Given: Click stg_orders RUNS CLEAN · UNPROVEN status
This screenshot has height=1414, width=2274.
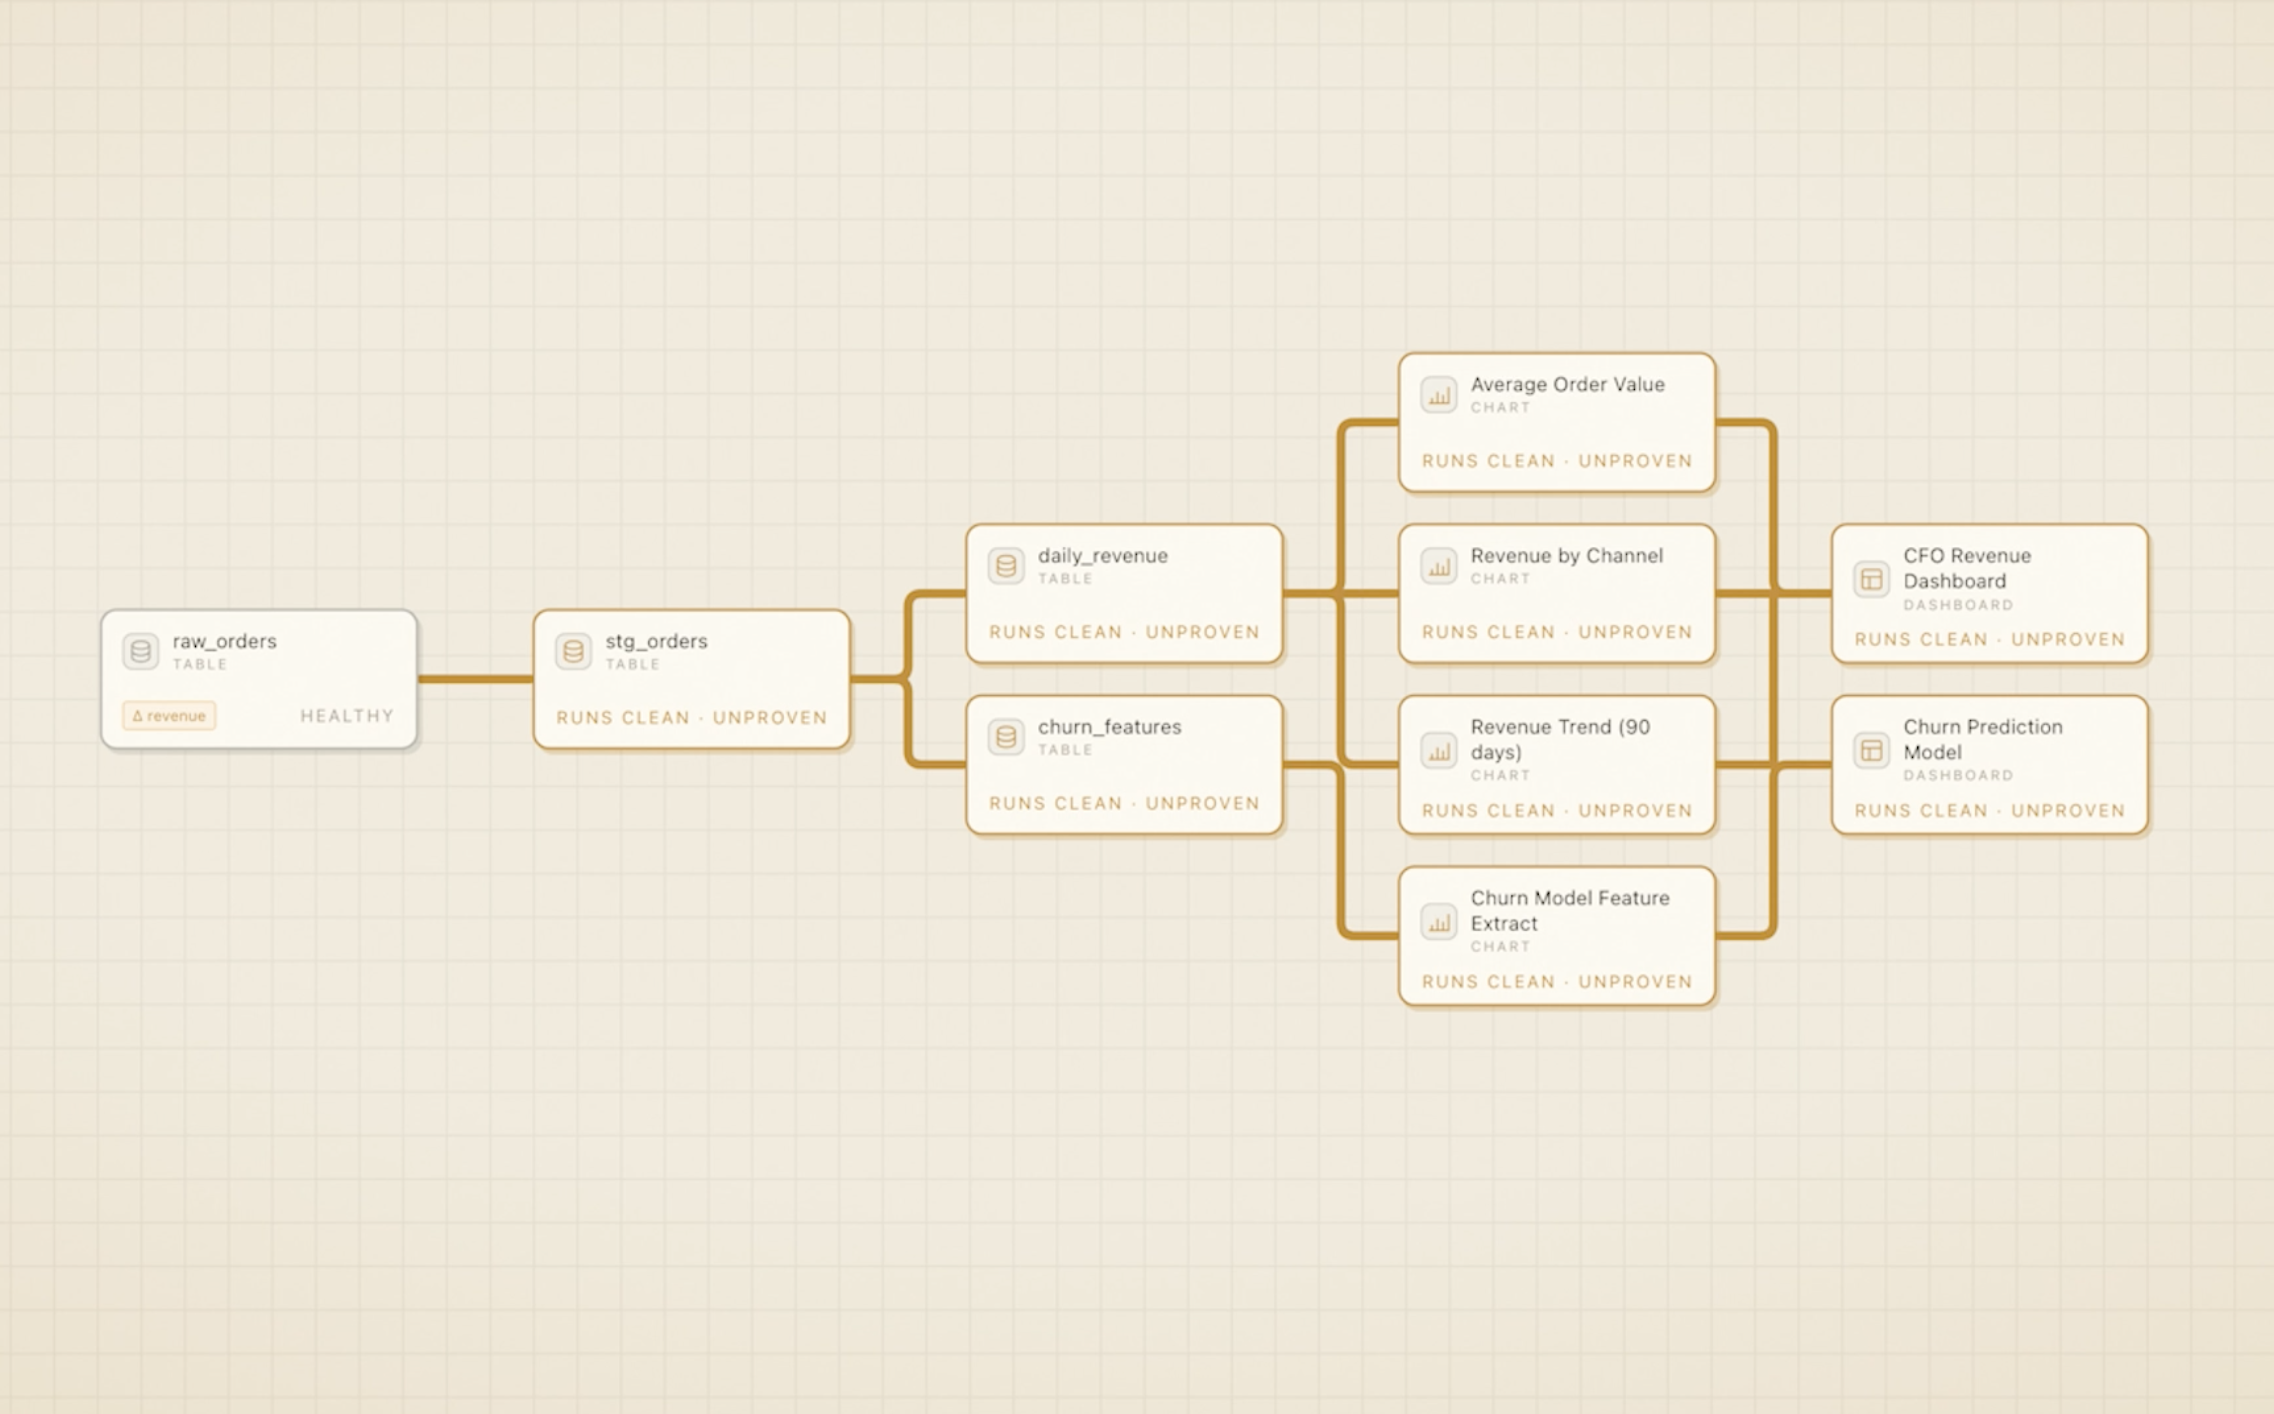Looking at the screenshot, I should click(x=692, y=718).
